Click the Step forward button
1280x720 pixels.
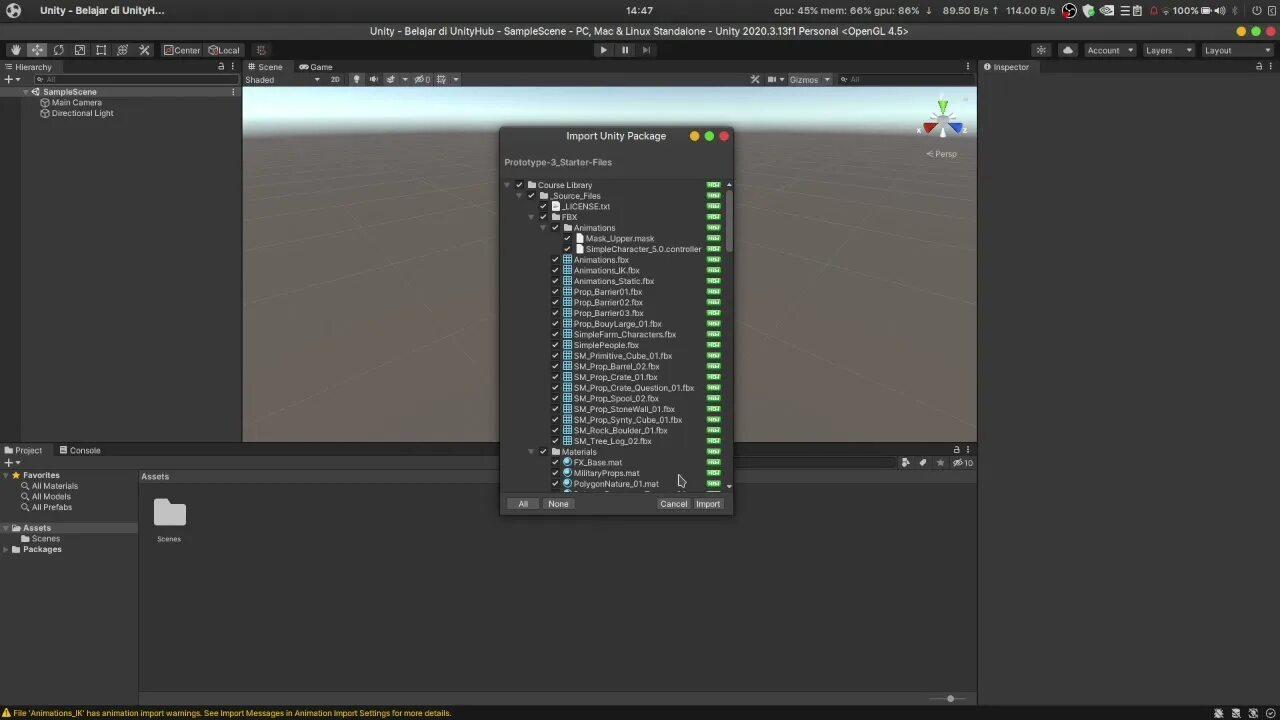pyautogui.click(x=646, y=50)
